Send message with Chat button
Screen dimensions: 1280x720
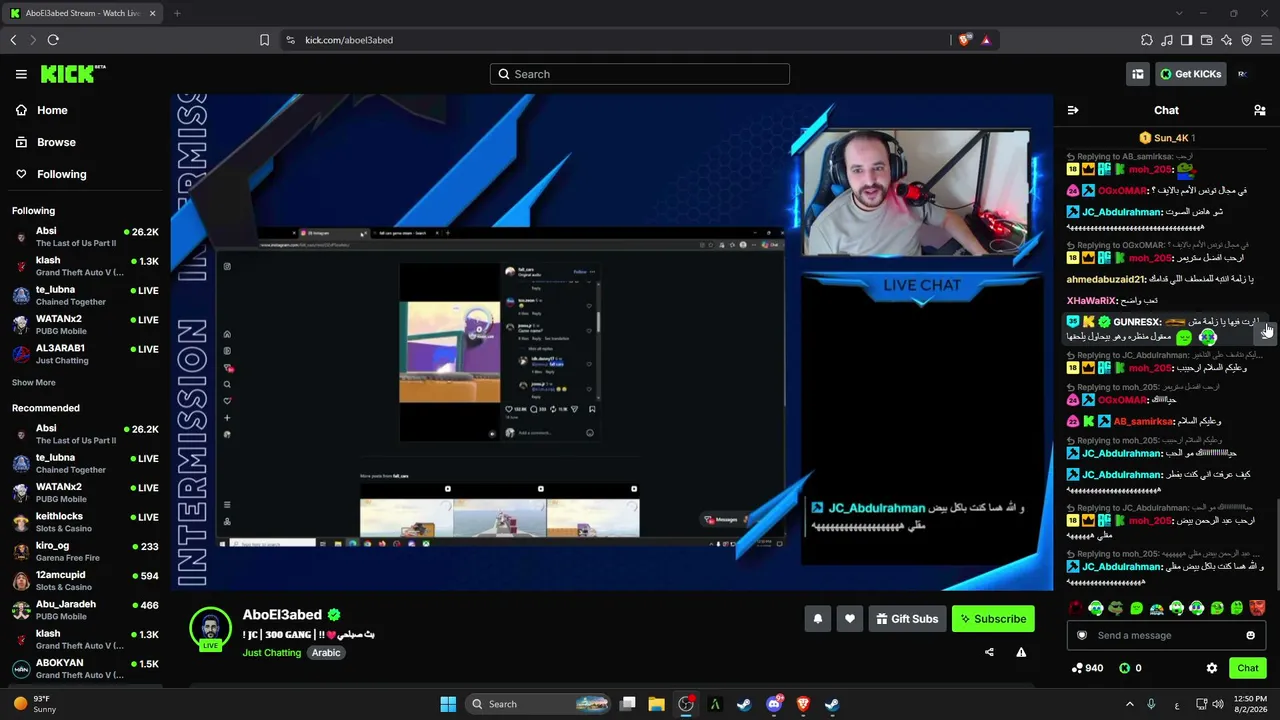coord(1248,668)
